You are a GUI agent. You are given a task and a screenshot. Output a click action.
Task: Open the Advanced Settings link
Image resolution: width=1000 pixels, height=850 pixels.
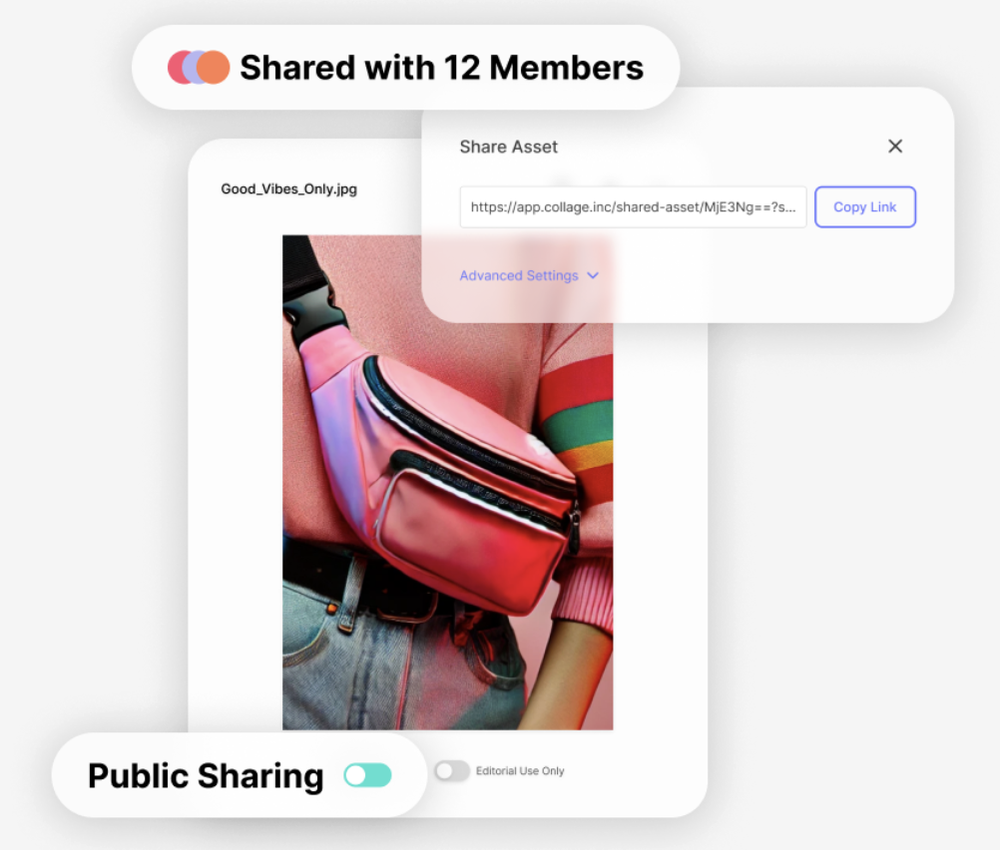[518, 275]
